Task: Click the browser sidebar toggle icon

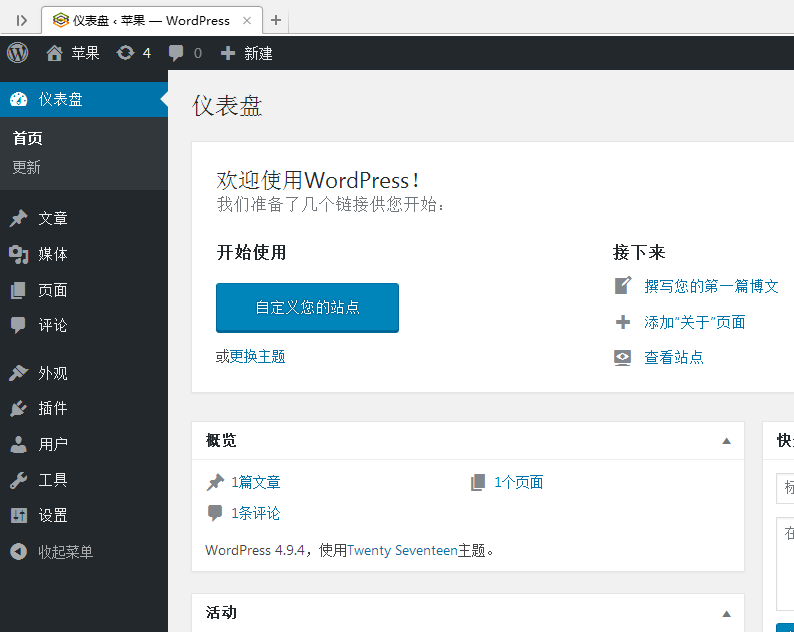Action: pos(21,20)
